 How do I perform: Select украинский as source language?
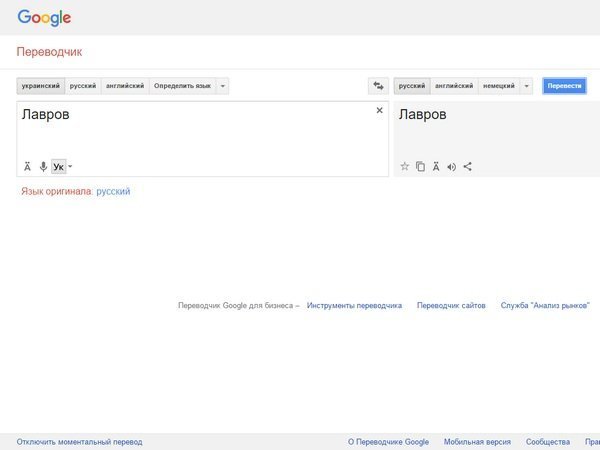click(x=41, y=86)
